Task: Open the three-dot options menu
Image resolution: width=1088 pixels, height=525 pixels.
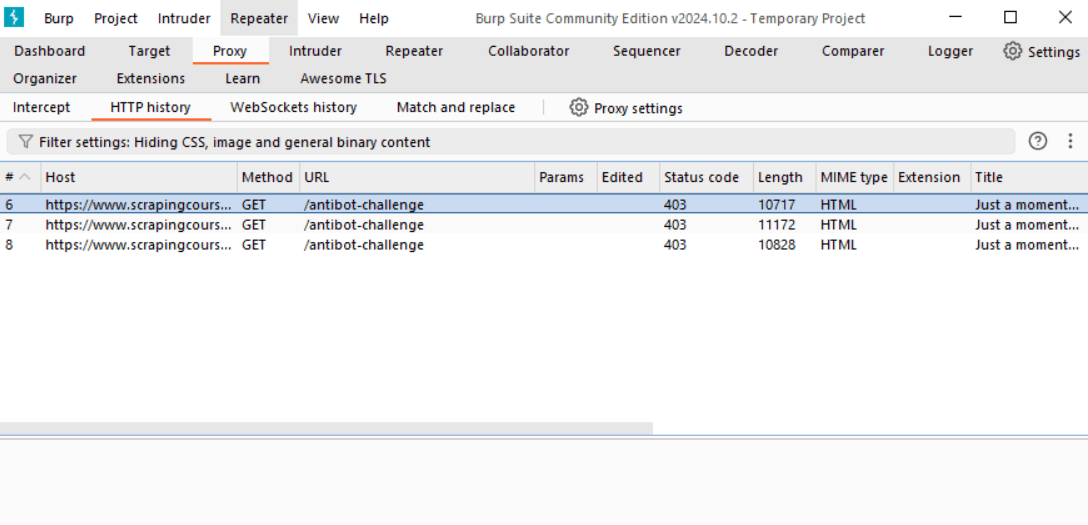Action: tap(1070, 141)
